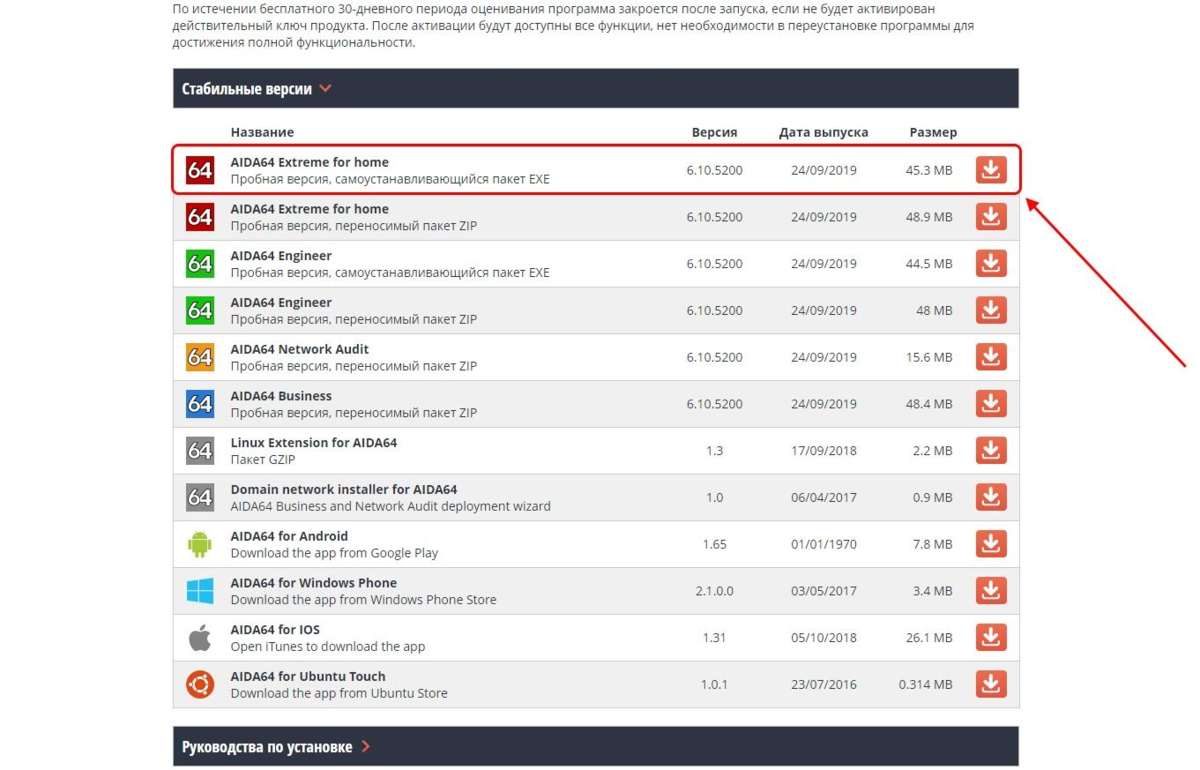The width and height of the screenshot is (1200, 770).
Task: Select size value 48.9 MB
Action: [x=929, y=217]
